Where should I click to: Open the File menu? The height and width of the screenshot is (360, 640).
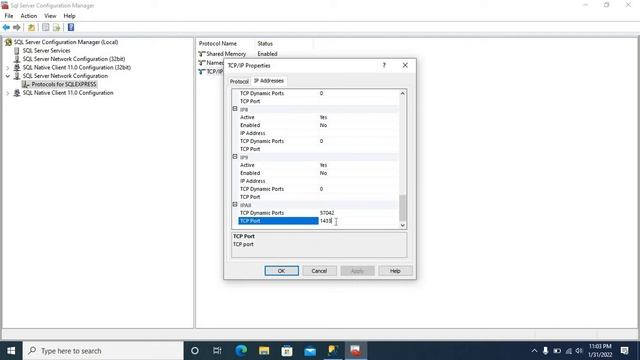click(x=9, y=16)
